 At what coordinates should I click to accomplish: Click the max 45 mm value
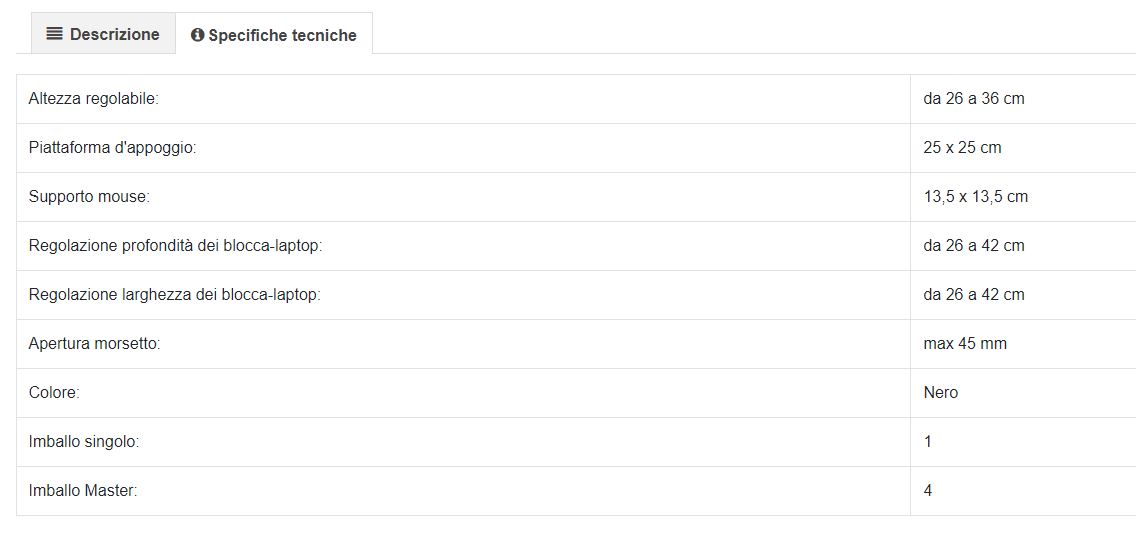[965, 344]
